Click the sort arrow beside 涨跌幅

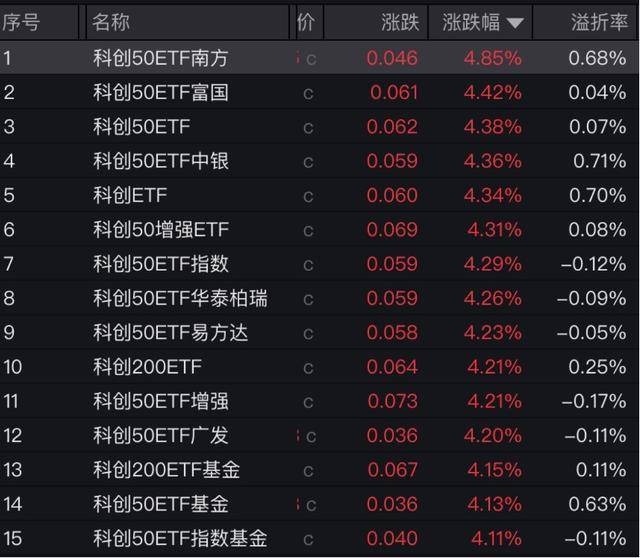[515, 23]
